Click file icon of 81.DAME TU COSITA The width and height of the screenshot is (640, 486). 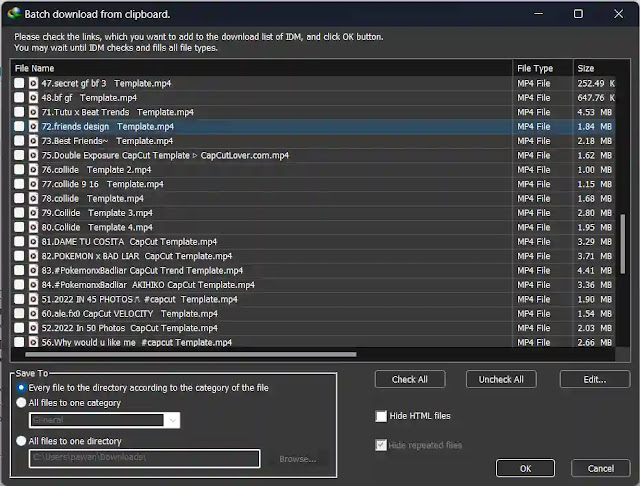(33, 242)
